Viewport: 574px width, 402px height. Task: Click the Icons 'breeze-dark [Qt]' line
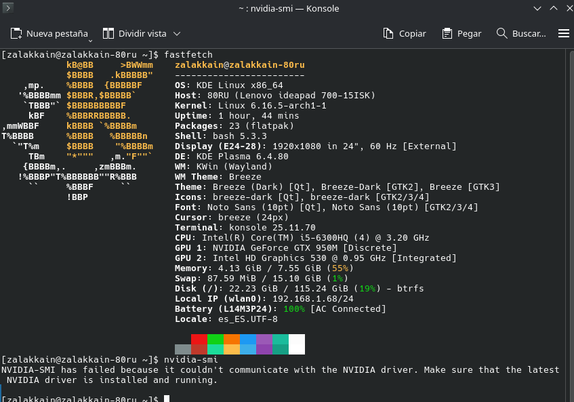[302, 197]
